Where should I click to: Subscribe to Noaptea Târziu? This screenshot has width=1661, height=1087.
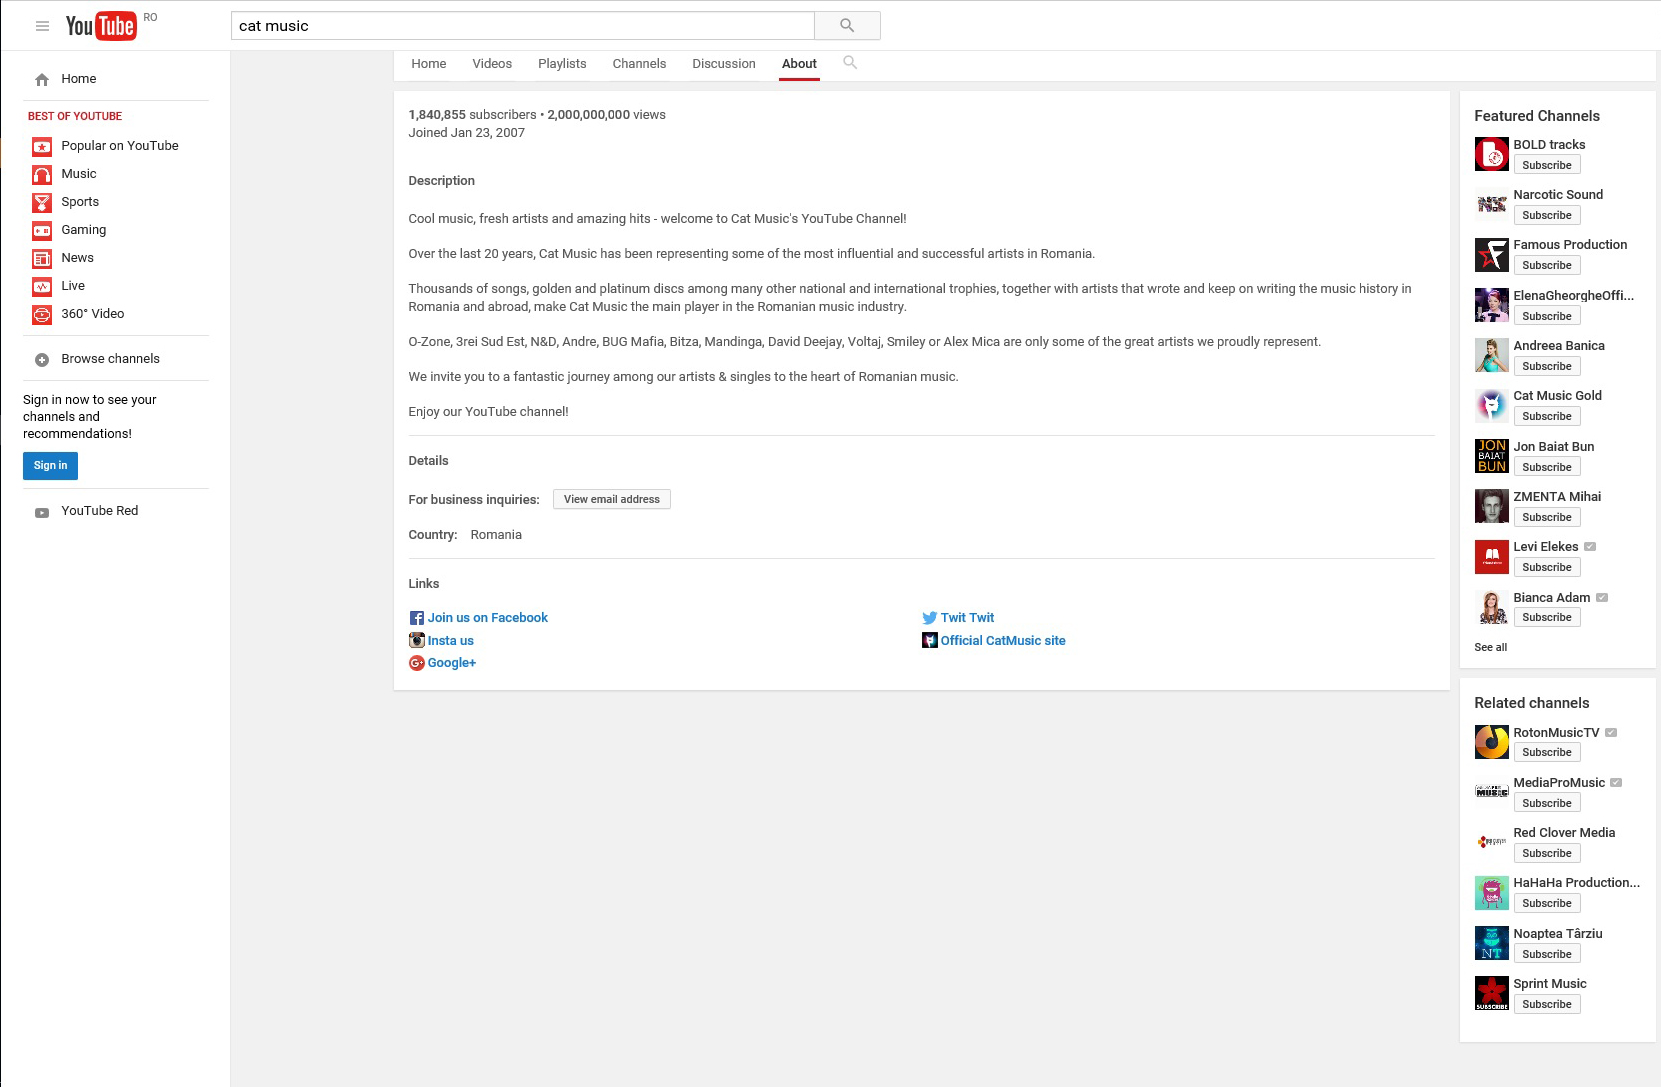(x=1547, y=954)
